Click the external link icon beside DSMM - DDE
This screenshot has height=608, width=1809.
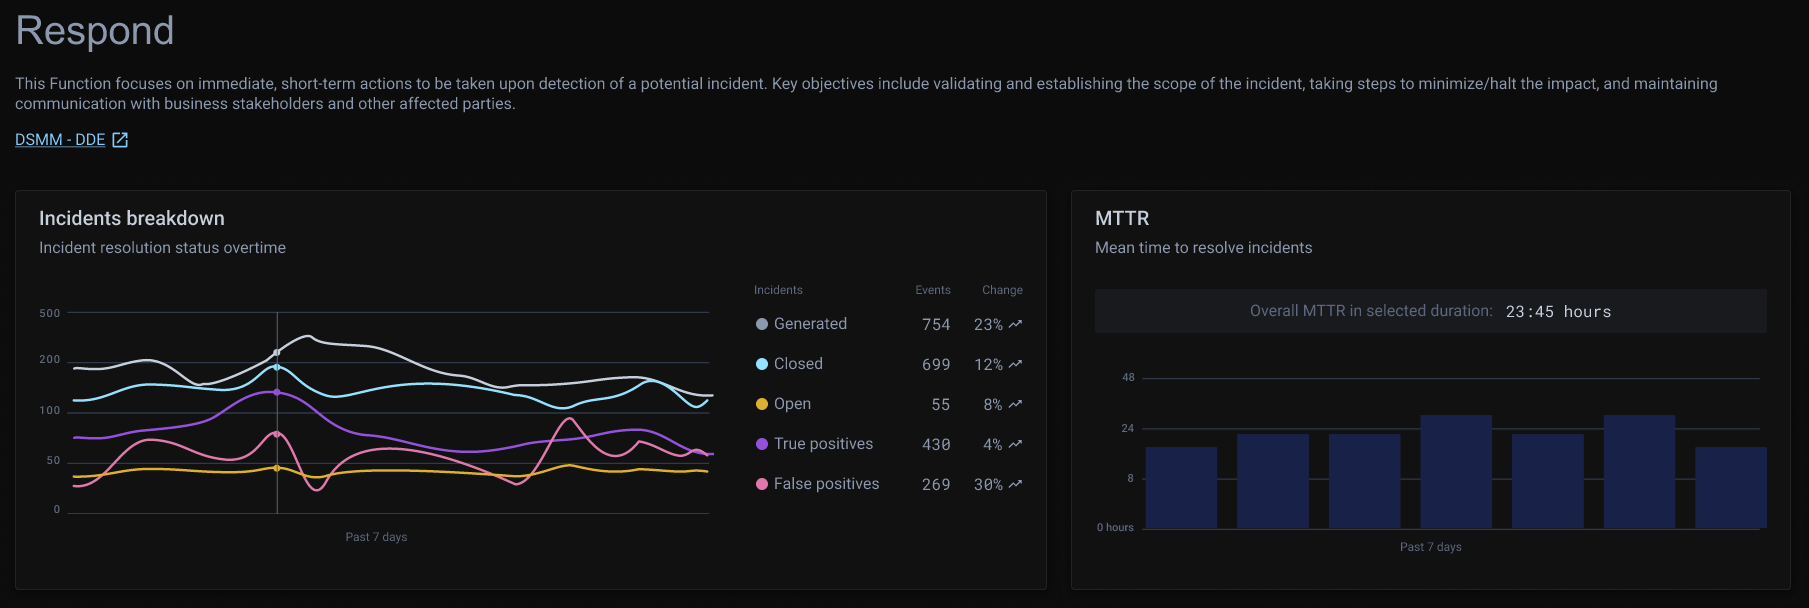click(120, 140)
